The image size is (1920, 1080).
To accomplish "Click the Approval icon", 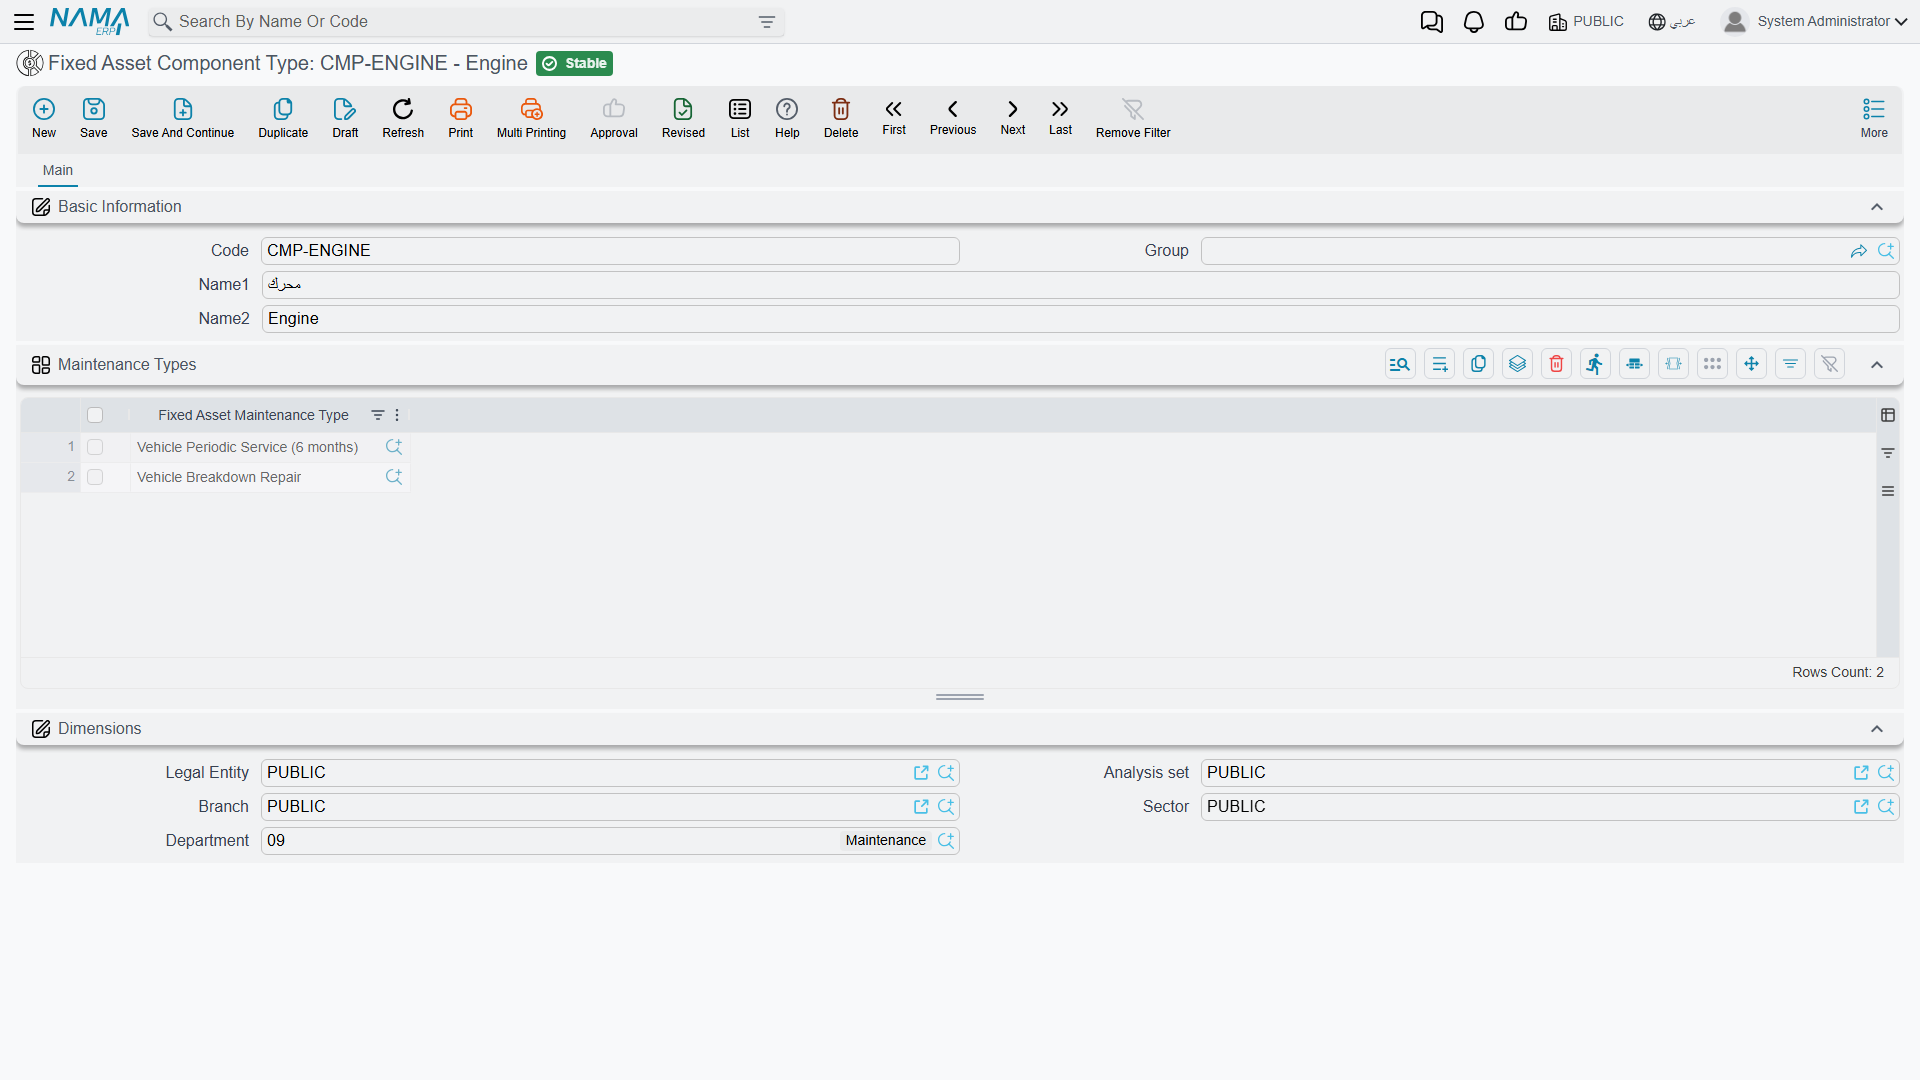I will pos(614,118).
